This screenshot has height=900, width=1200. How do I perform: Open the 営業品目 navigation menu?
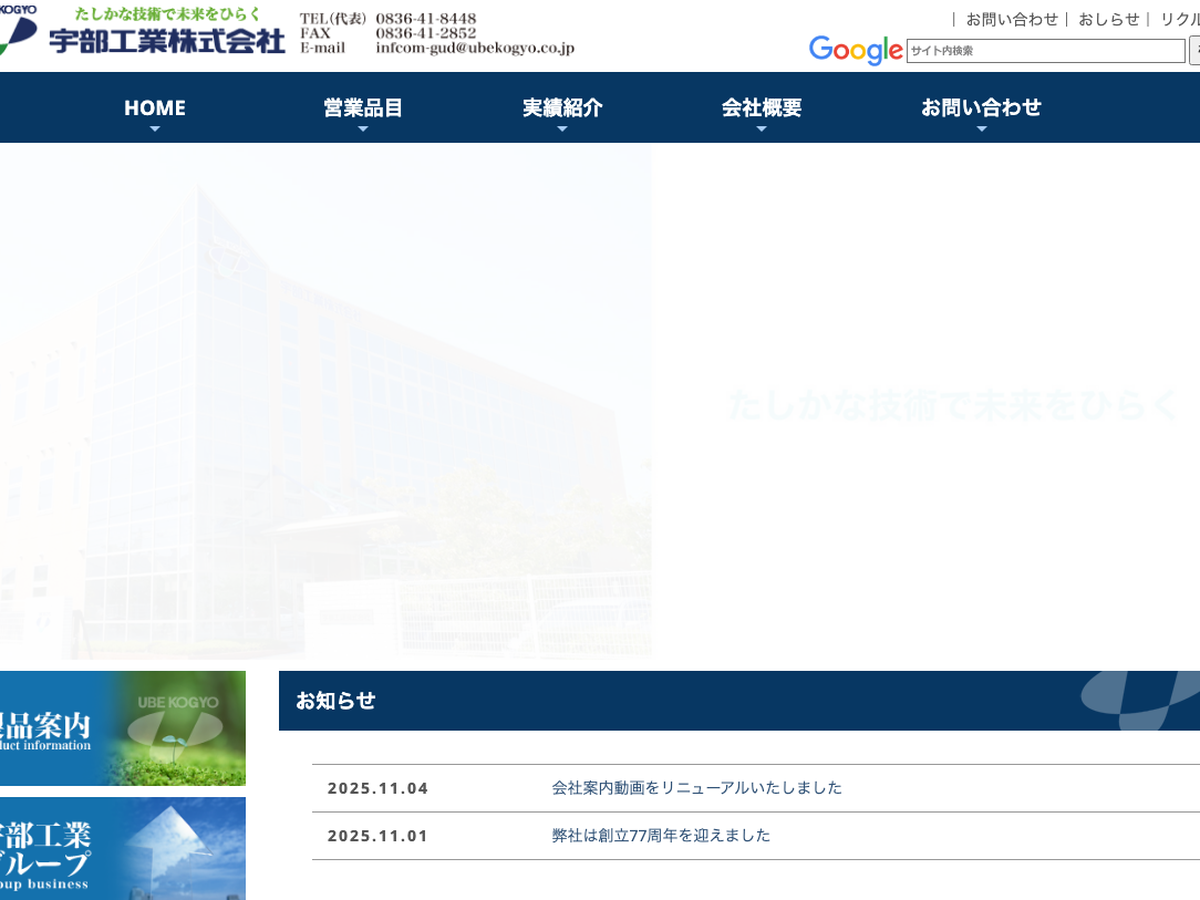click(x=362, y=107)
